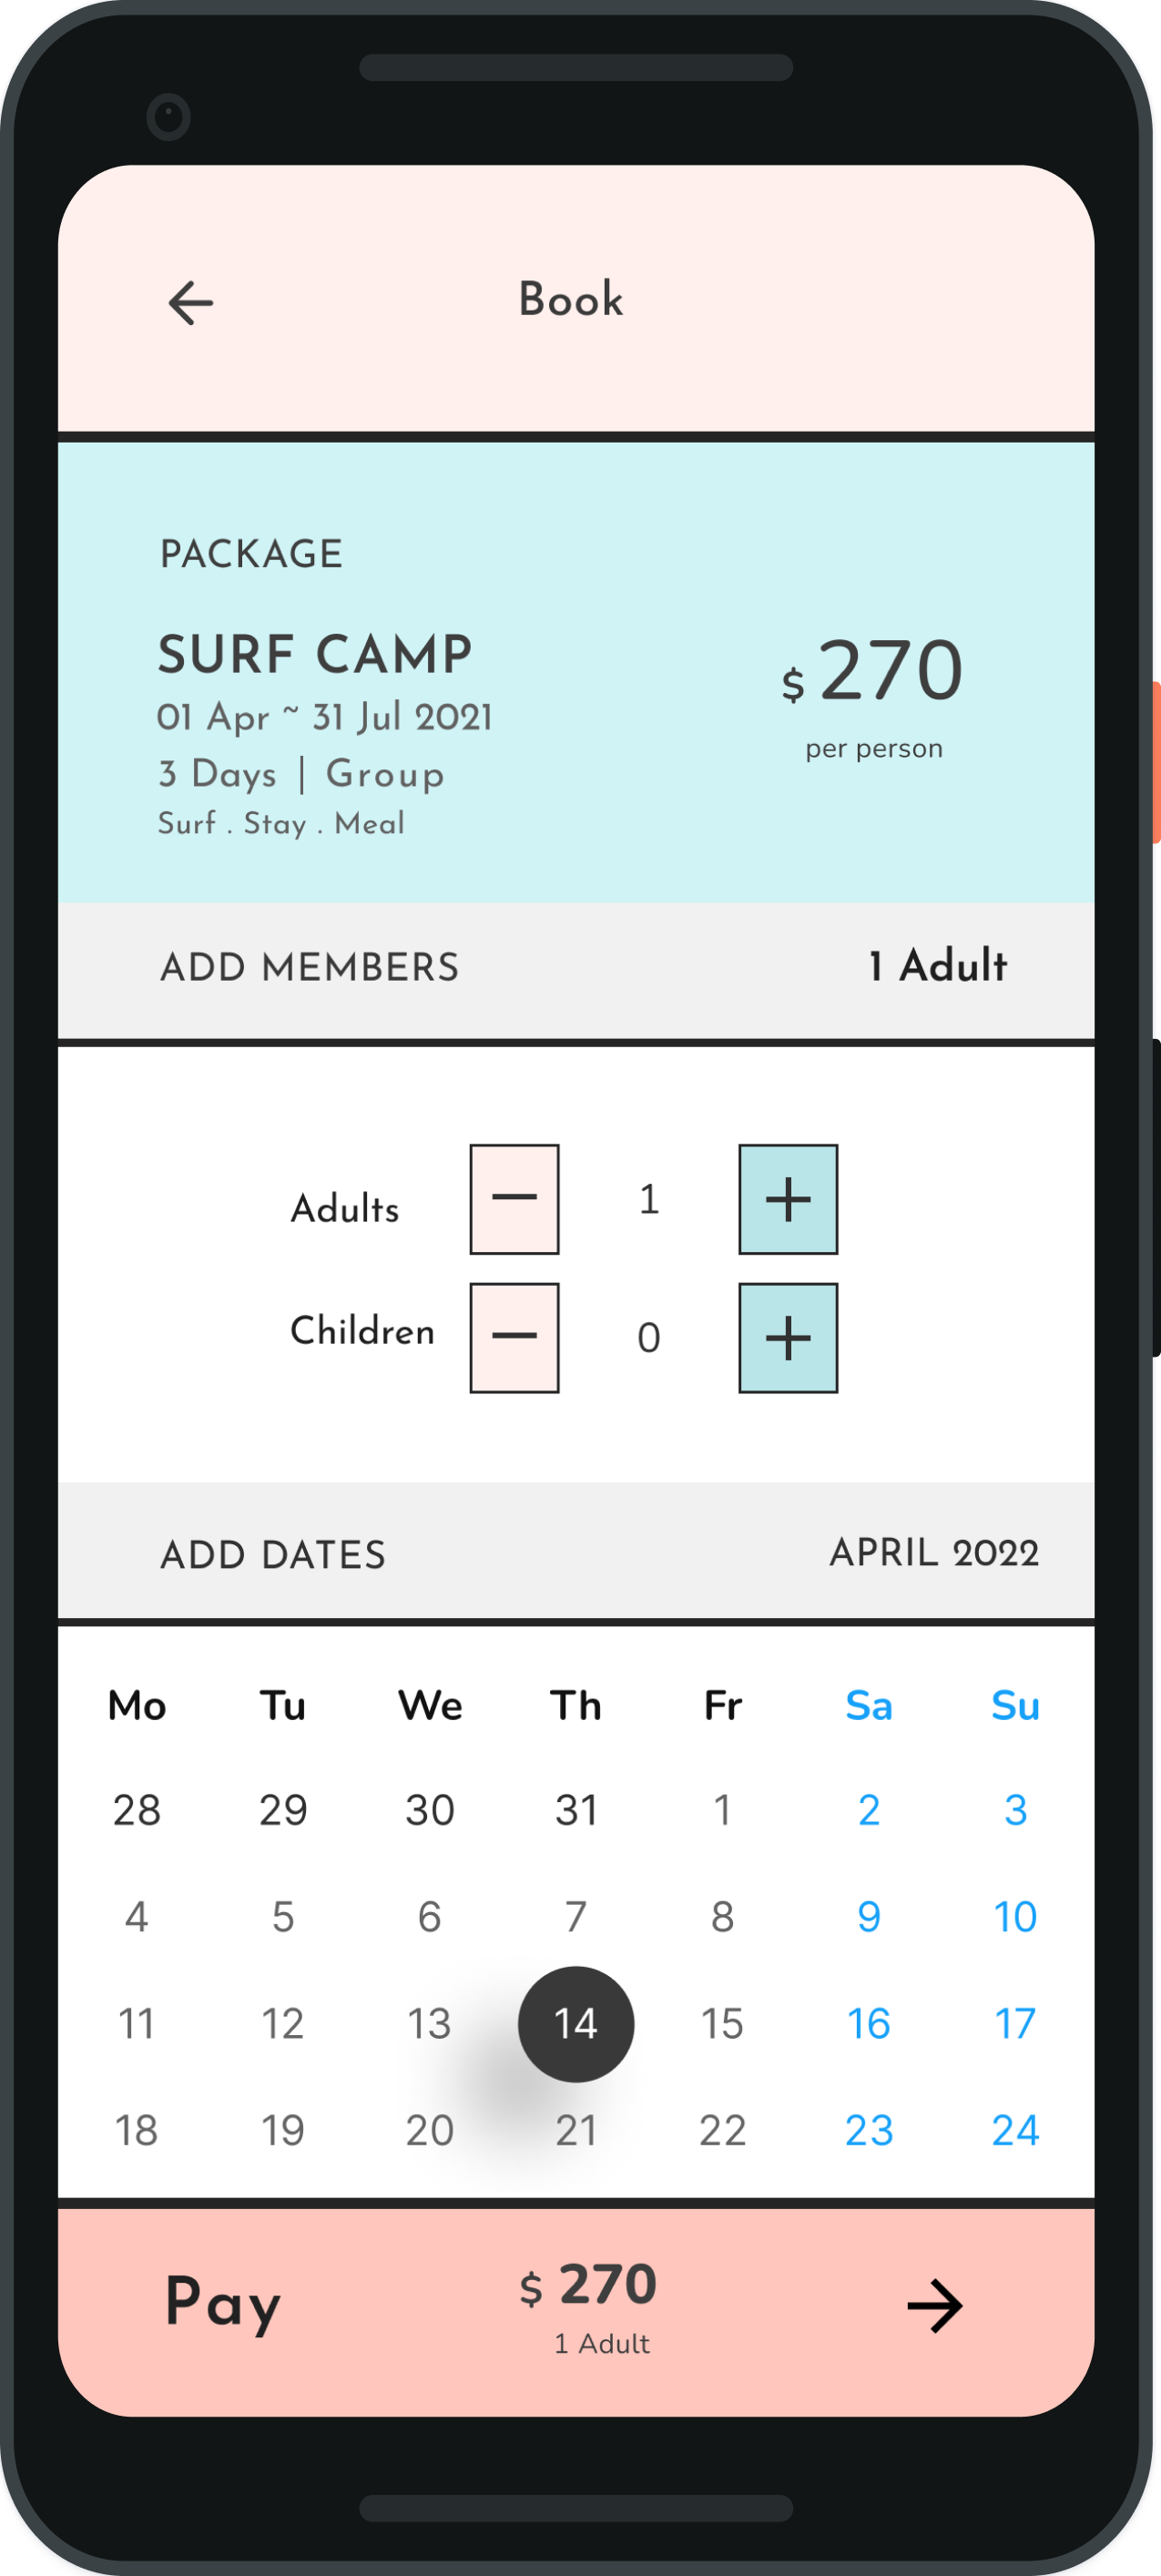Tap the 1 Adult member summary
The width and height of the screenshot is (1161, 2576).
pyautogui.click(x=937, y=966)
